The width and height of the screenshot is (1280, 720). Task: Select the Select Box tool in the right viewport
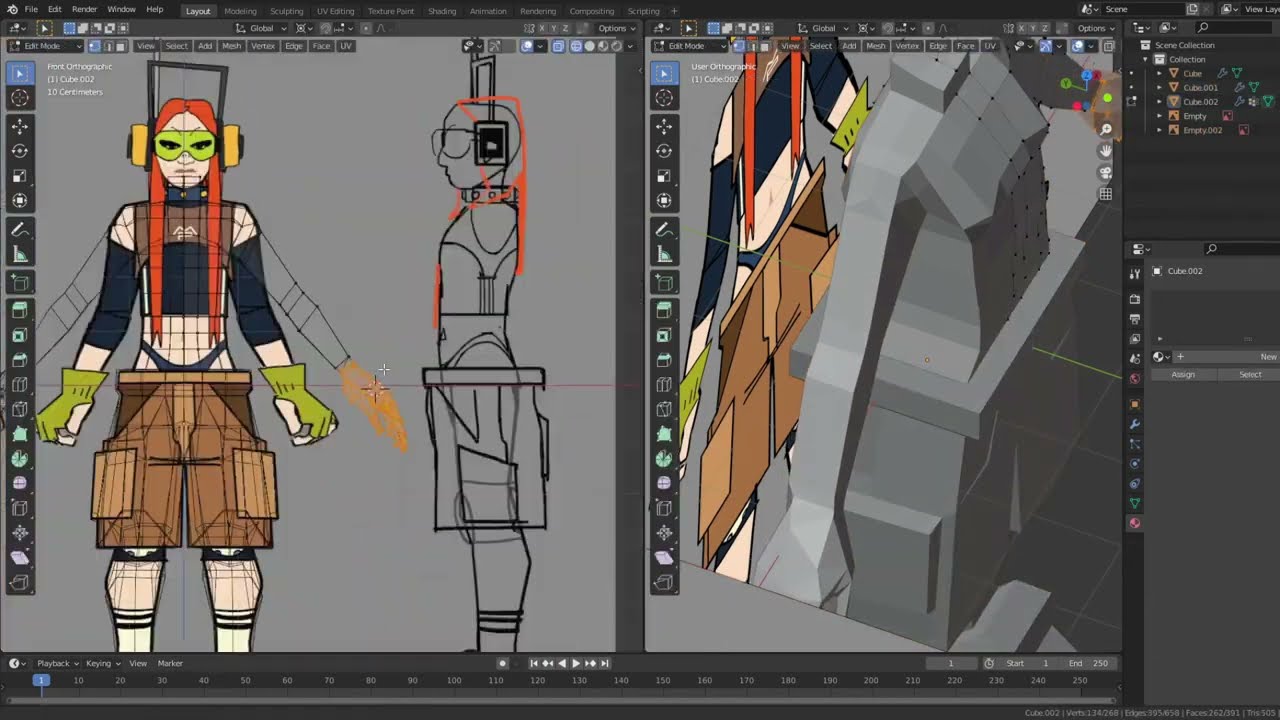click(x=664, y=73)
